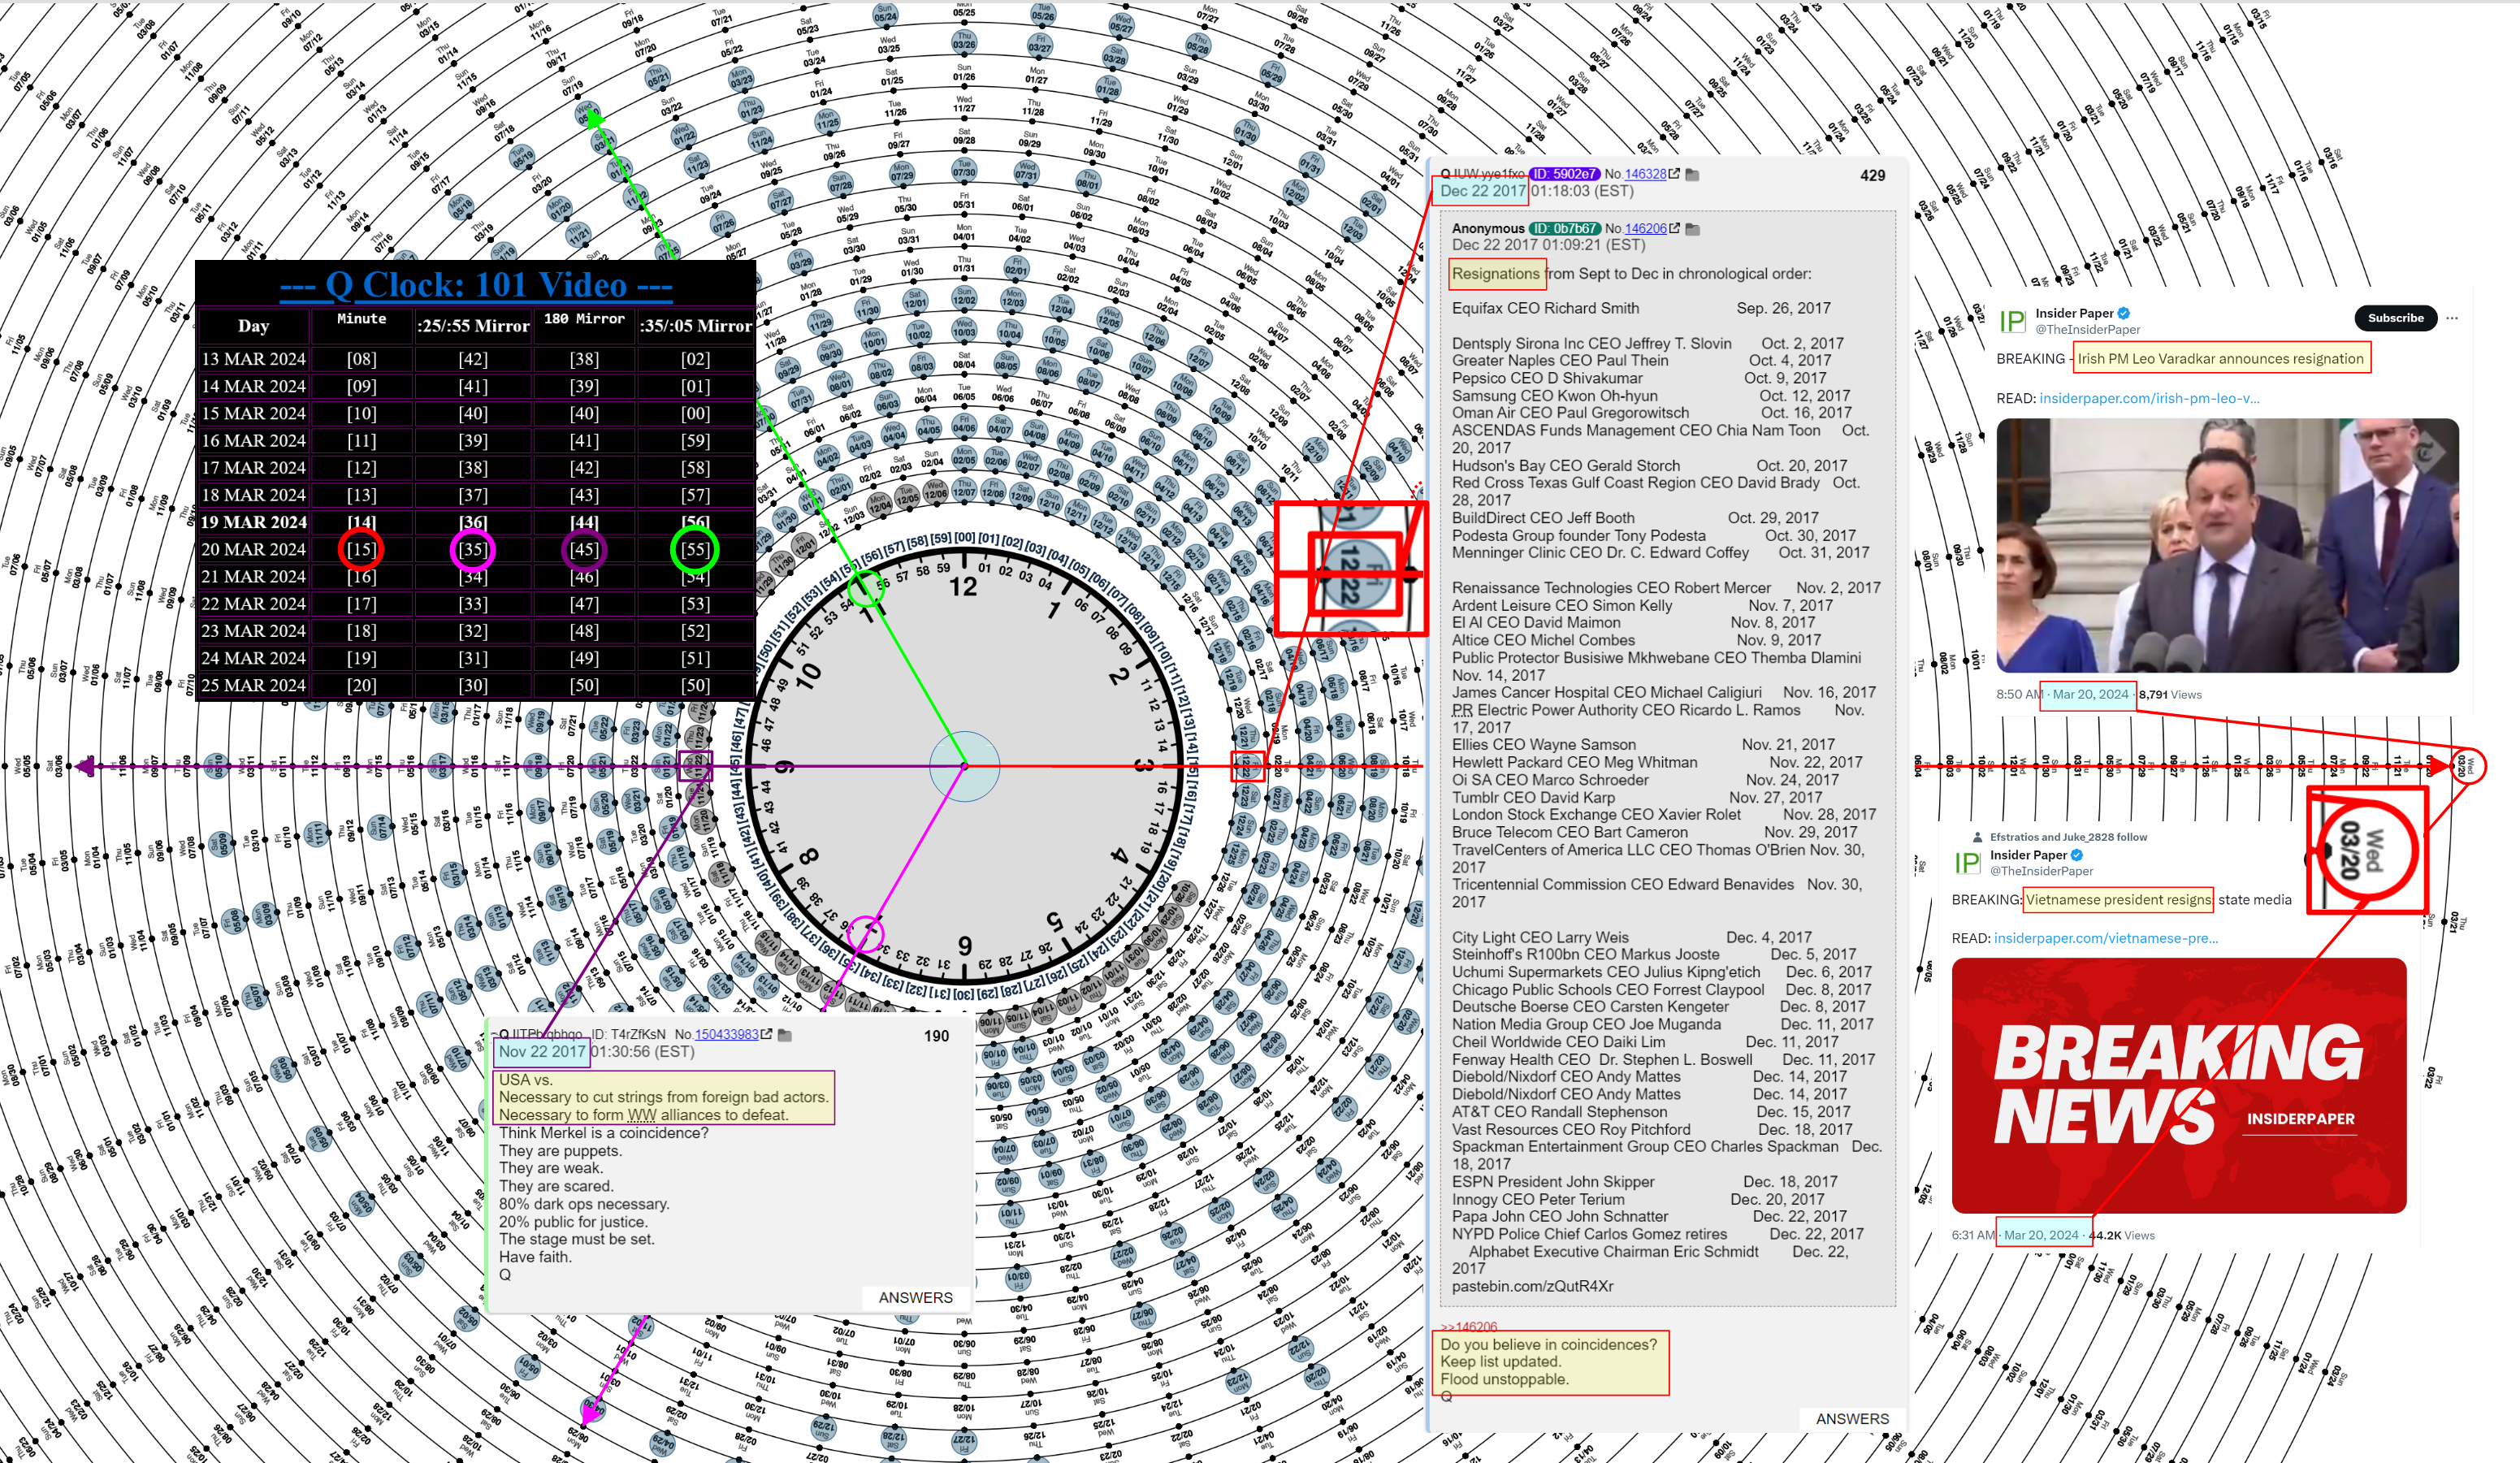Click post count '429' in Q post header
Image resolution: width=2520 pixels, height=1463 pixels.
click(1872, 175)
